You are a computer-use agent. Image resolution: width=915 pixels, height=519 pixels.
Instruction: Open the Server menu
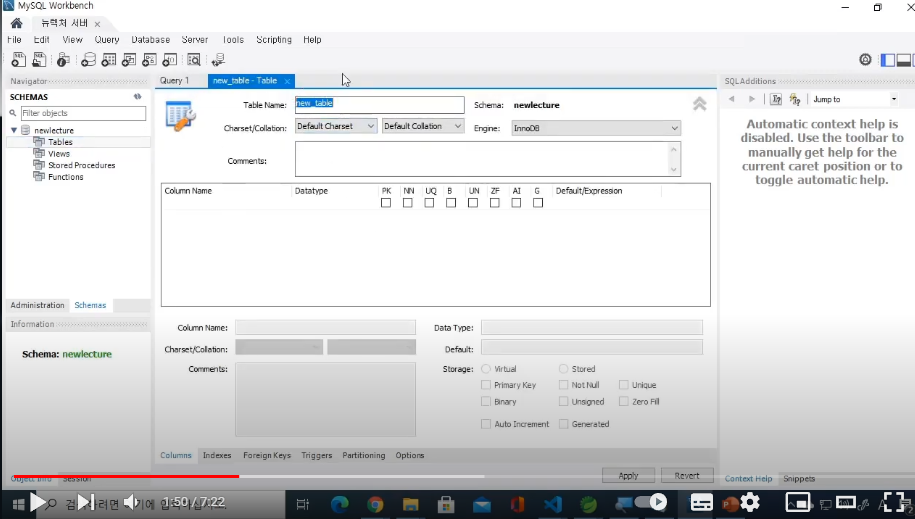(195, 40)
